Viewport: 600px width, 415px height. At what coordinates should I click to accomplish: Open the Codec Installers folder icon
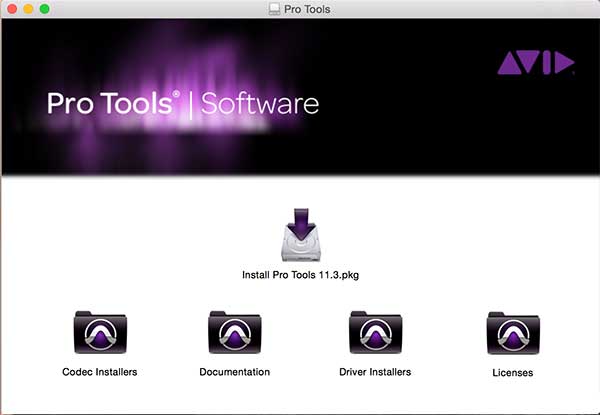click(100, 332)
